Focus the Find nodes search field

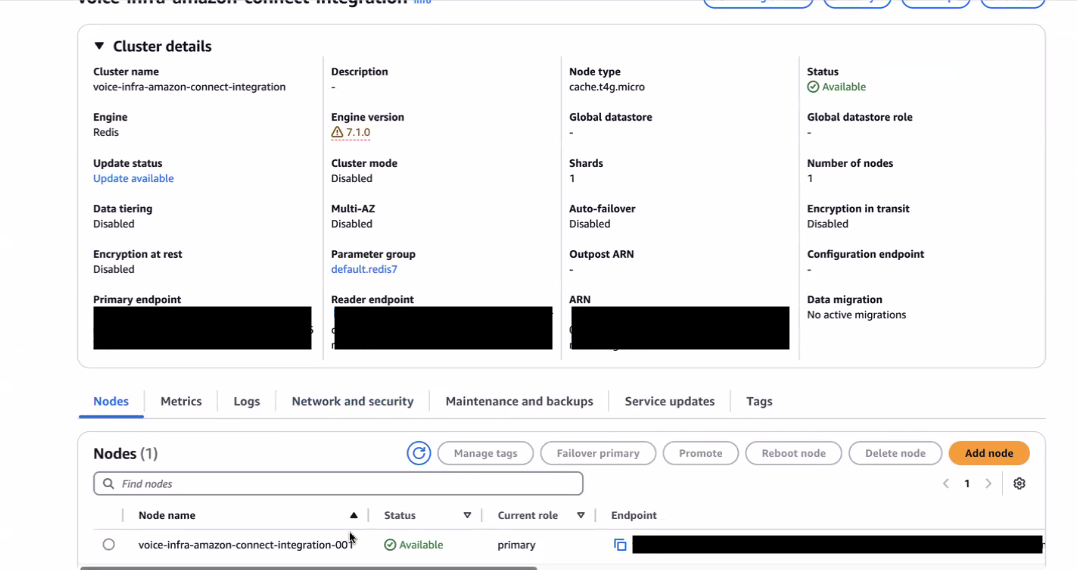pyautogui.click(x=338, y=483)
